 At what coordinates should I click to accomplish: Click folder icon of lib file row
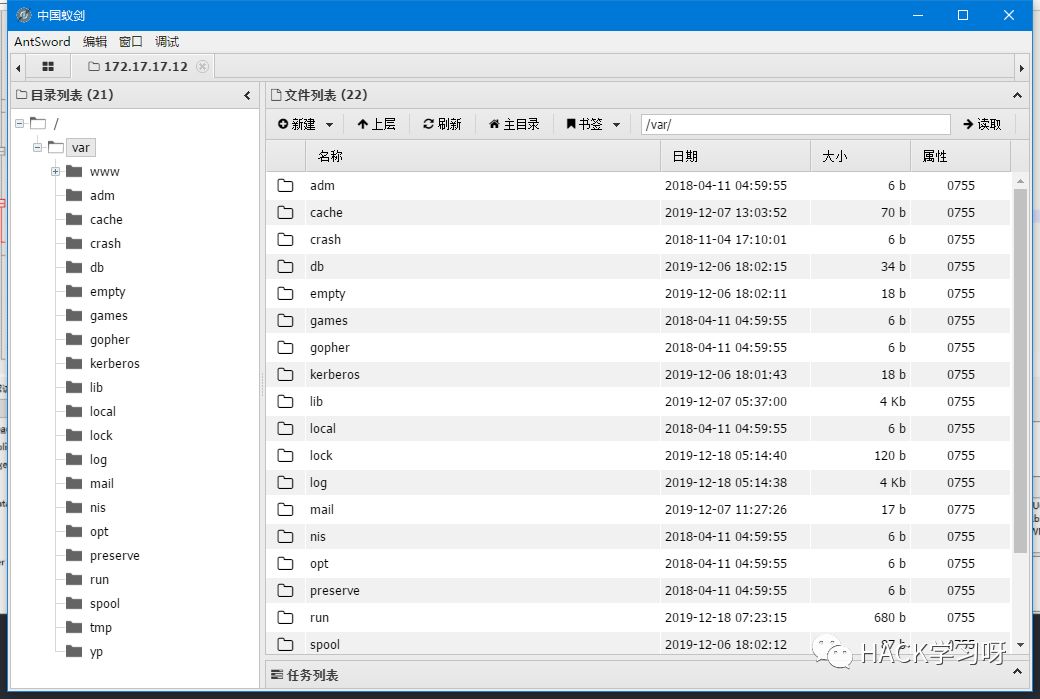(x=285, y=402)
